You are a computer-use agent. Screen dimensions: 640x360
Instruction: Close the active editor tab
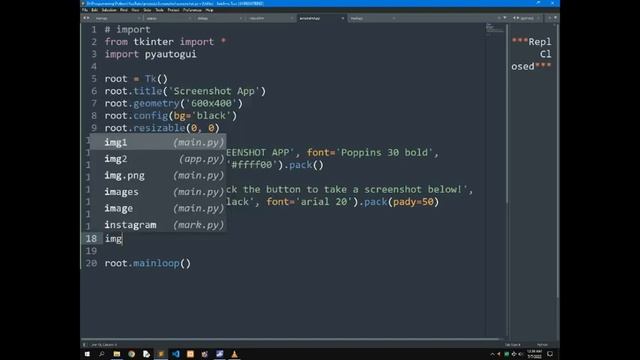(x=342, y=18)
